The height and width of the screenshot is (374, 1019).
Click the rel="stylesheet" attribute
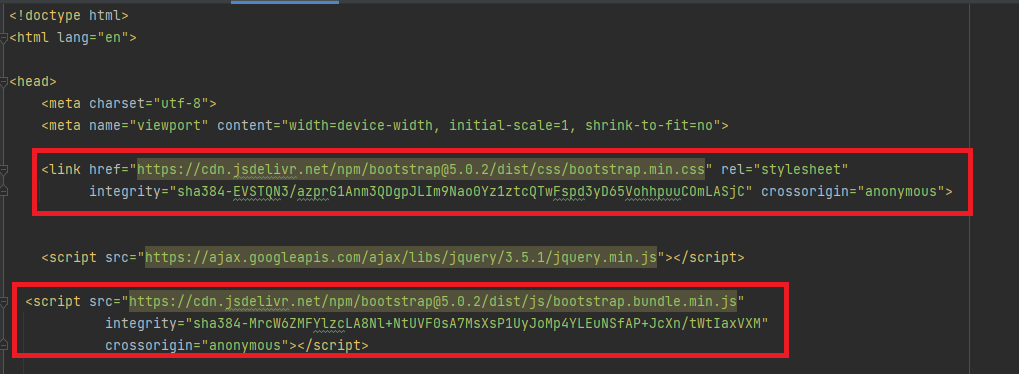(785, 170)
